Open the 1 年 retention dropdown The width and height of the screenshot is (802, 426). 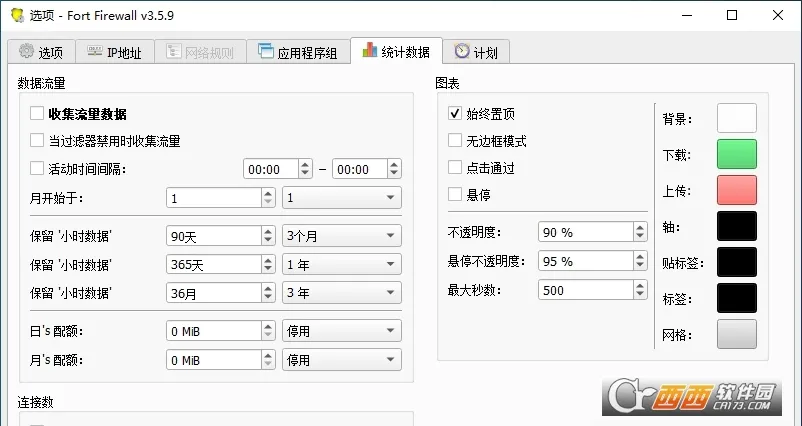342,264
